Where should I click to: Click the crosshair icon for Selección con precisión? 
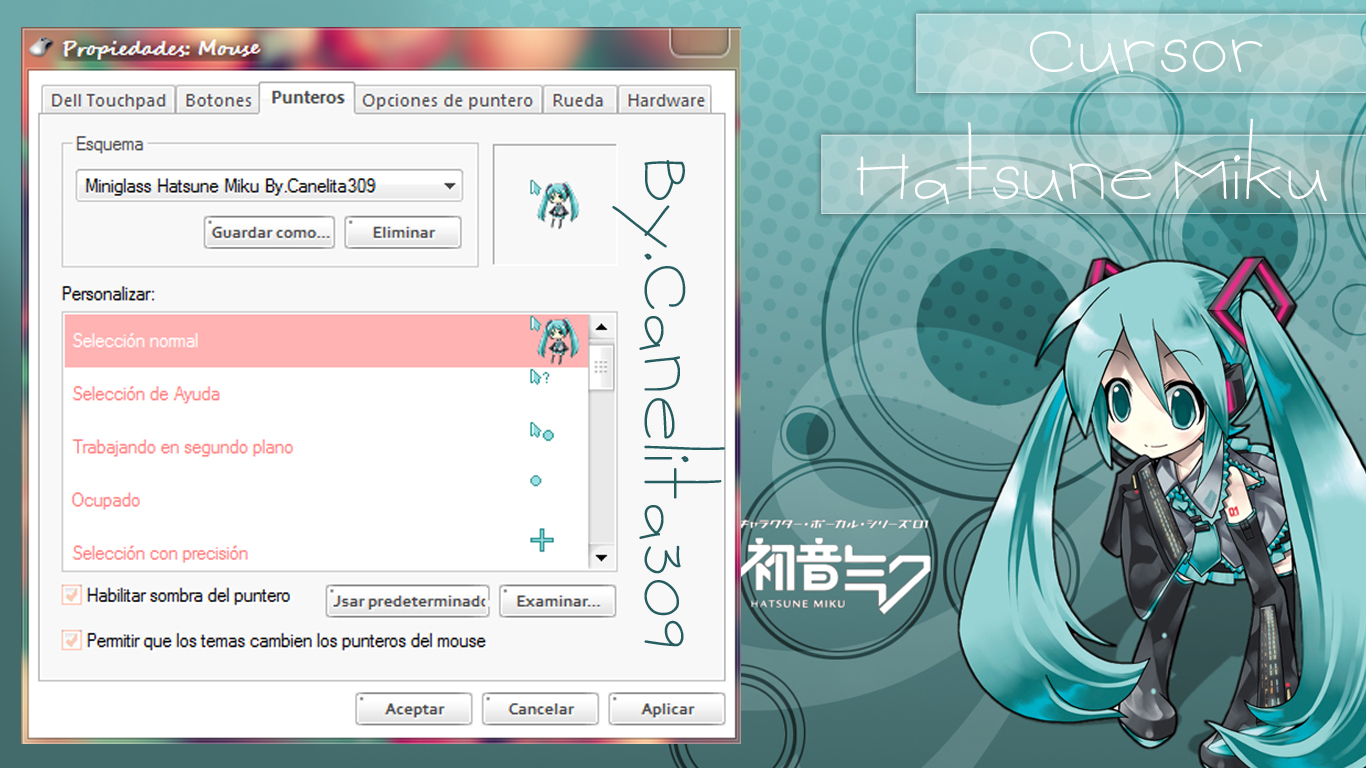pyautogui.click(x=541, y=541)
